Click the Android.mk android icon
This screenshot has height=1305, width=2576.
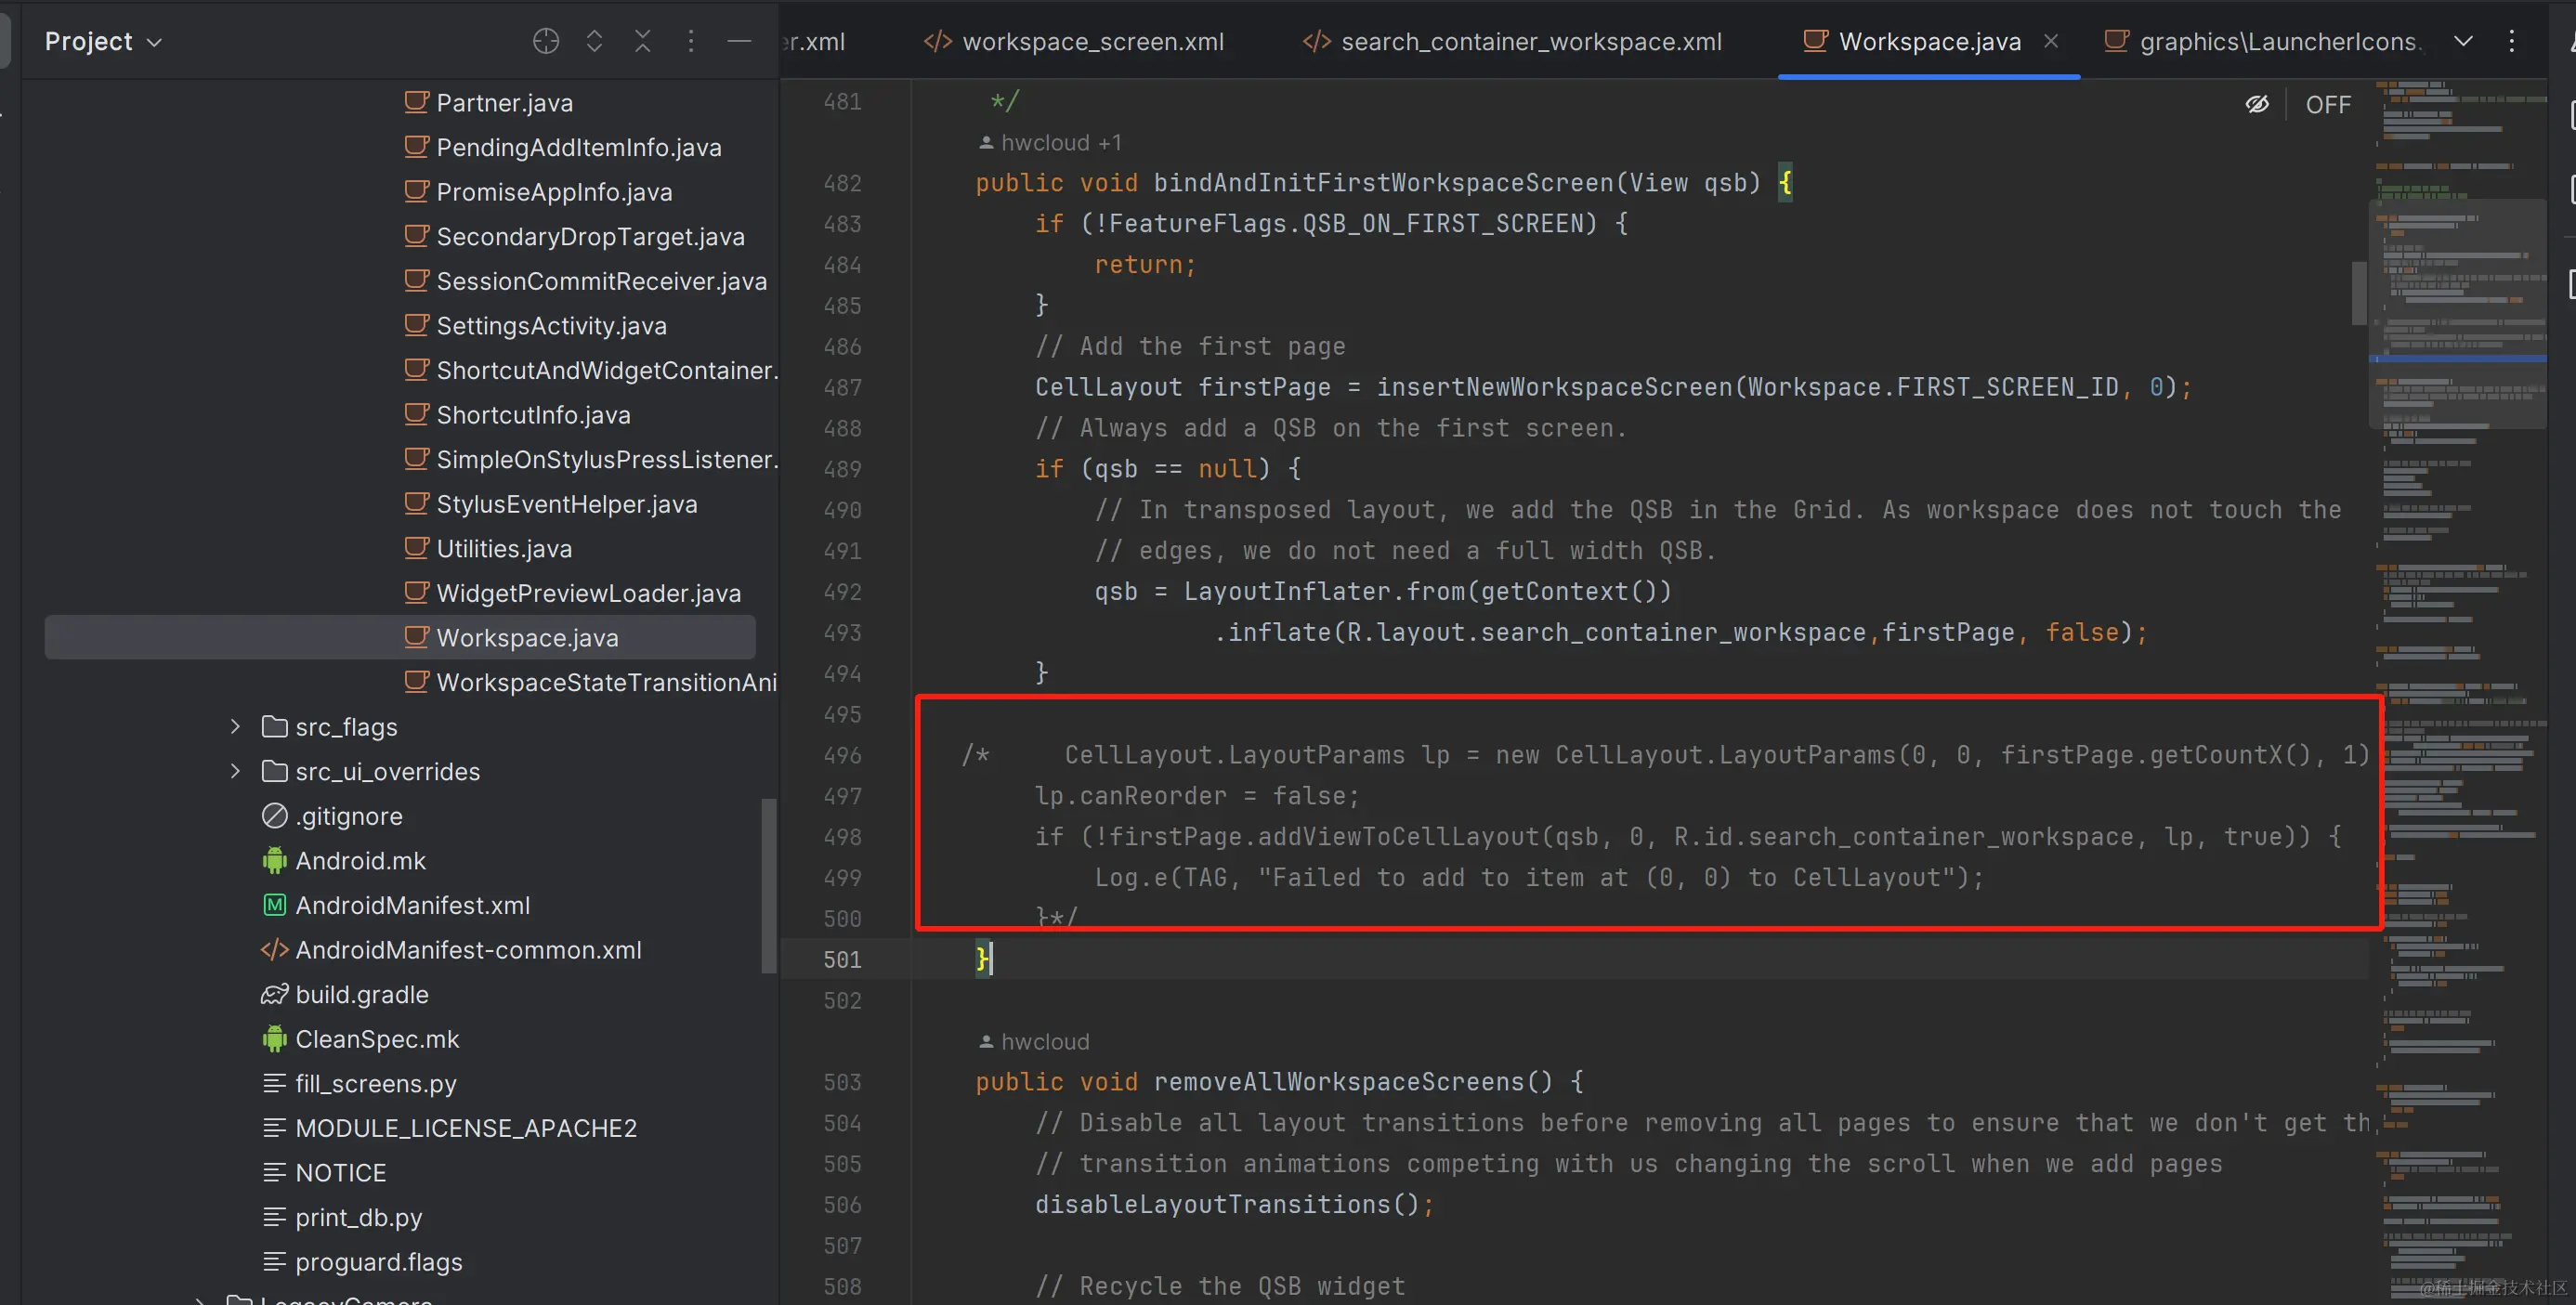coord(274,860)
